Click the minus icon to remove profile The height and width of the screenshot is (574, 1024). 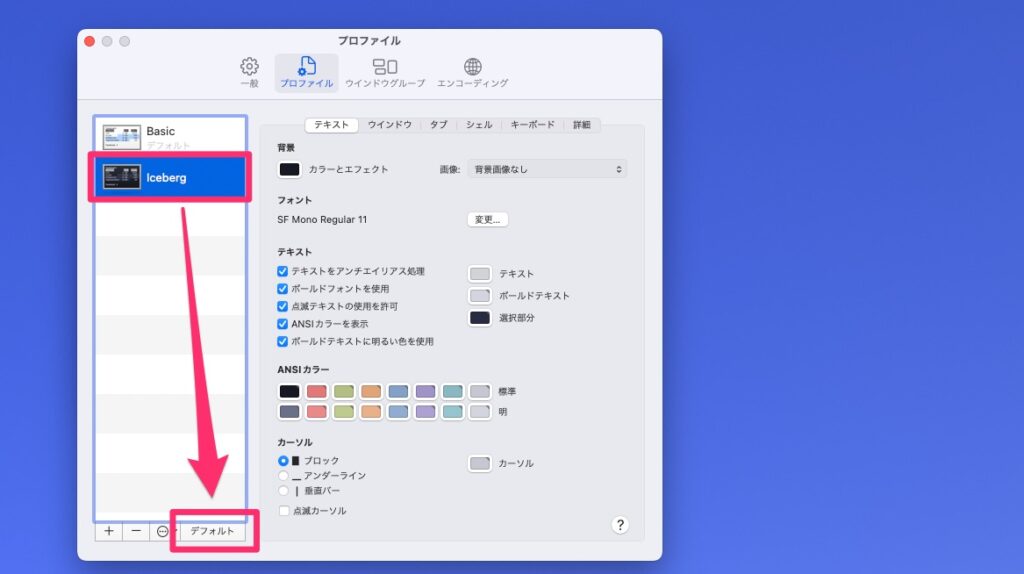pyautogui.click(x=136, y=531)
